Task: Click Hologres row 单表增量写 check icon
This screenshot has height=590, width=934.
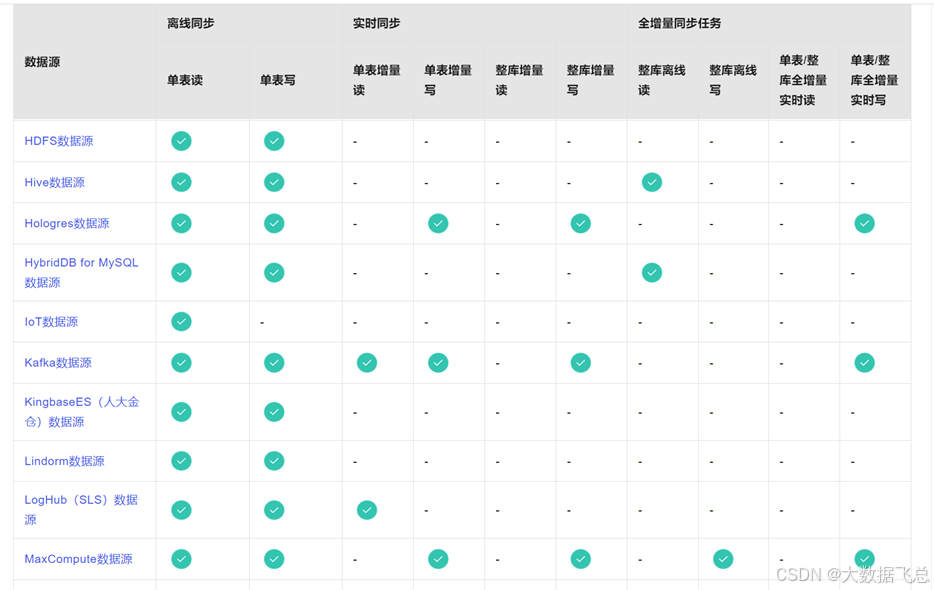Action: tap(438, 223)
